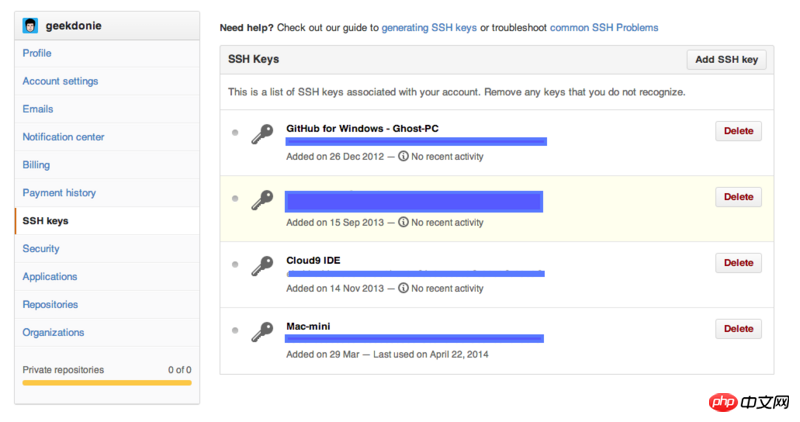
Task: Click the private repositories usage bar
Action: point(107,382)
